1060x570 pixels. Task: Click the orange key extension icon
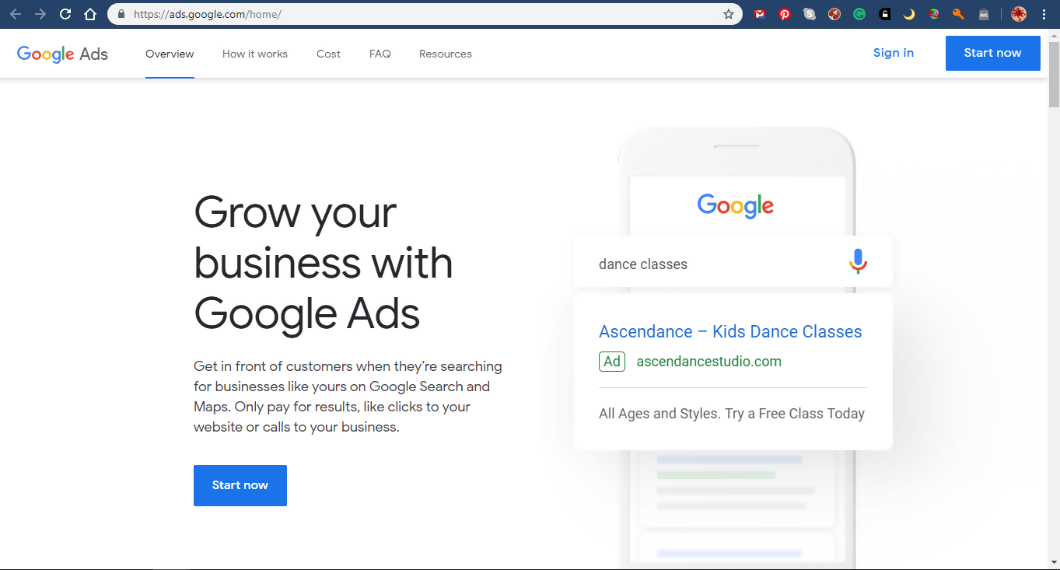pyautogui.click(x=959, y=14)
